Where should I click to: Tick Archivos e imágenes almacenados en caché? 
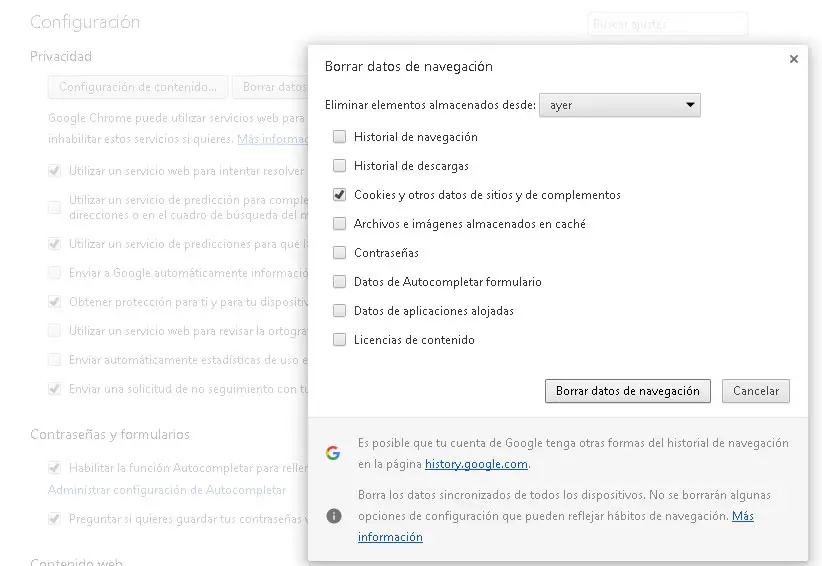[x=340, y=224]
